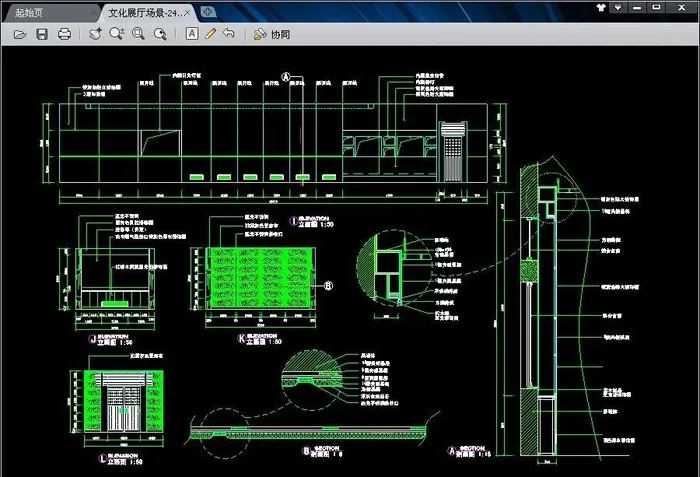Choose the zoom in/out magnifier tool

click(x=117, y=34)
